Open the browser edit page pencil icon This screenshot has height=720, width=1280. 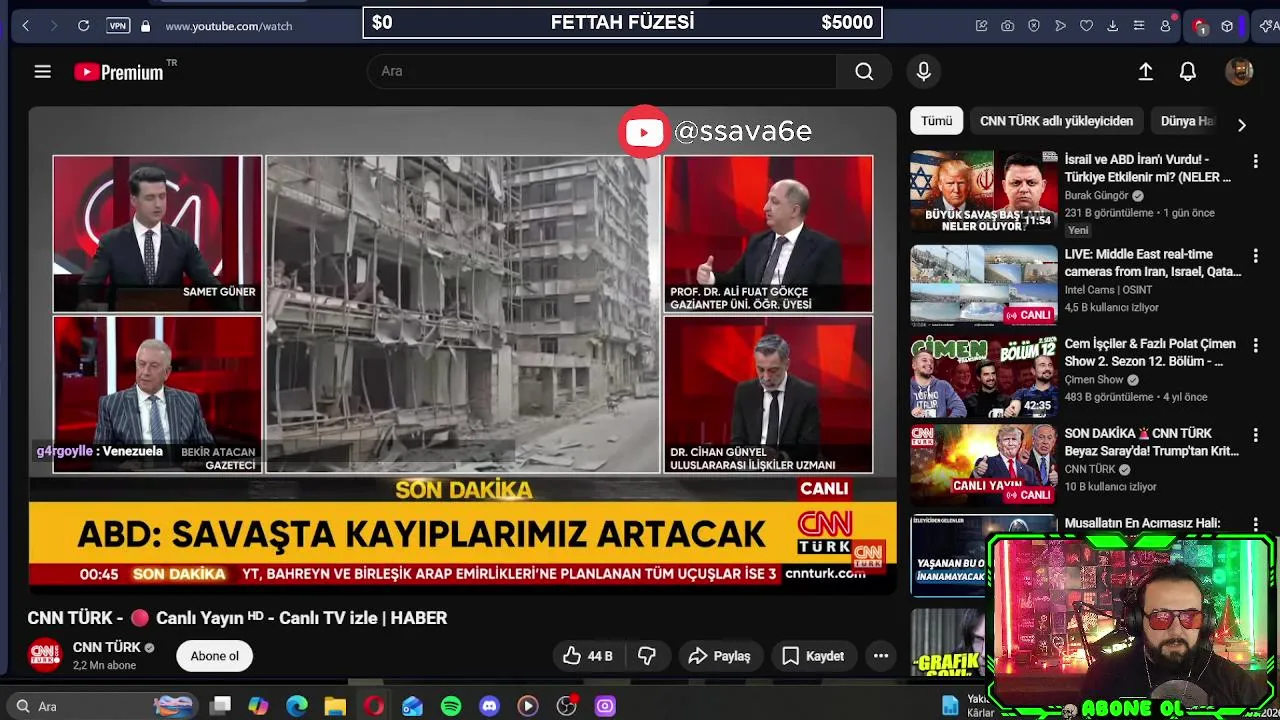click(982, 26)
